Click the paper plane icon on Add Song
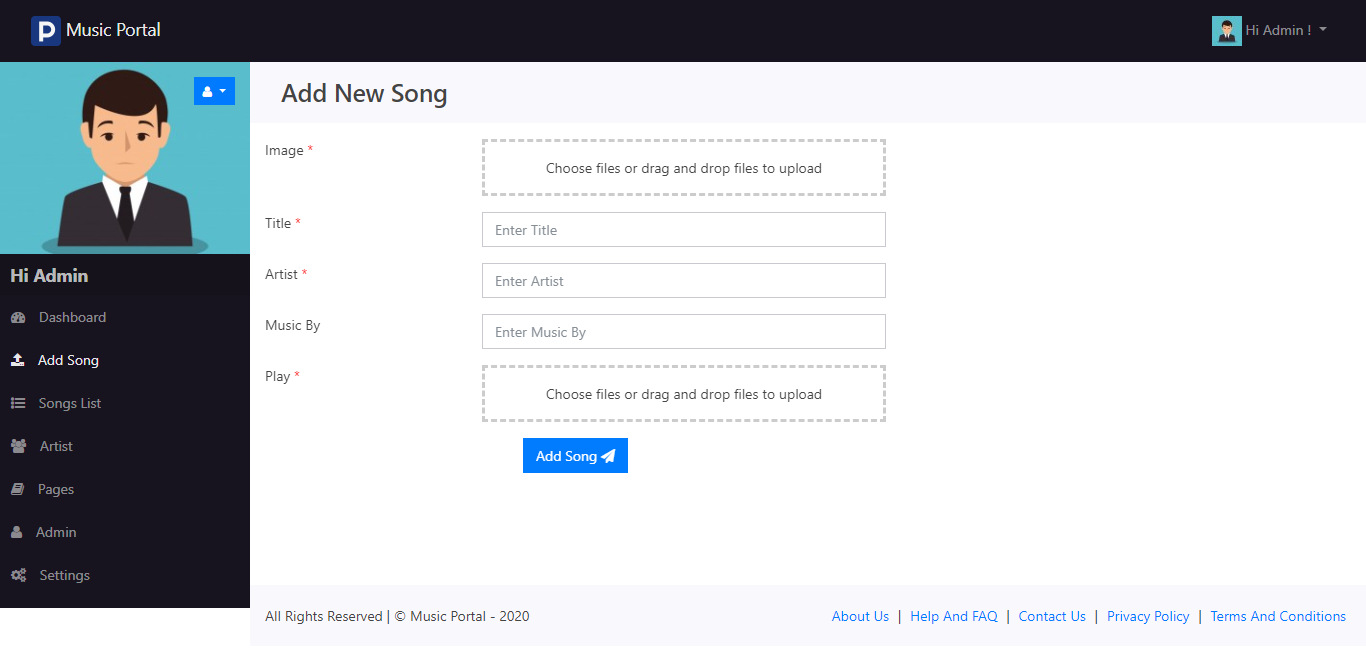 tap(608, 455)
